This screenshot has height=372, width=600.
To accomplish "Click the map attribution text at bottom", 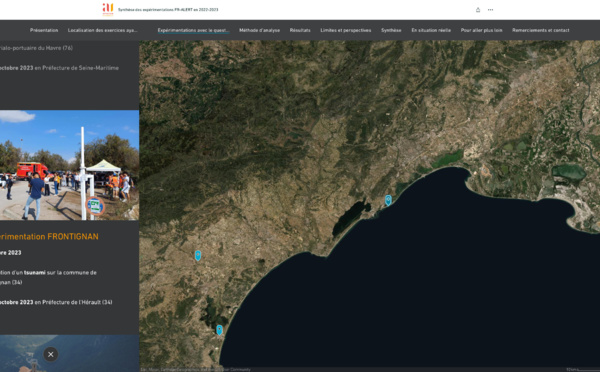I will tap(195, 369).
